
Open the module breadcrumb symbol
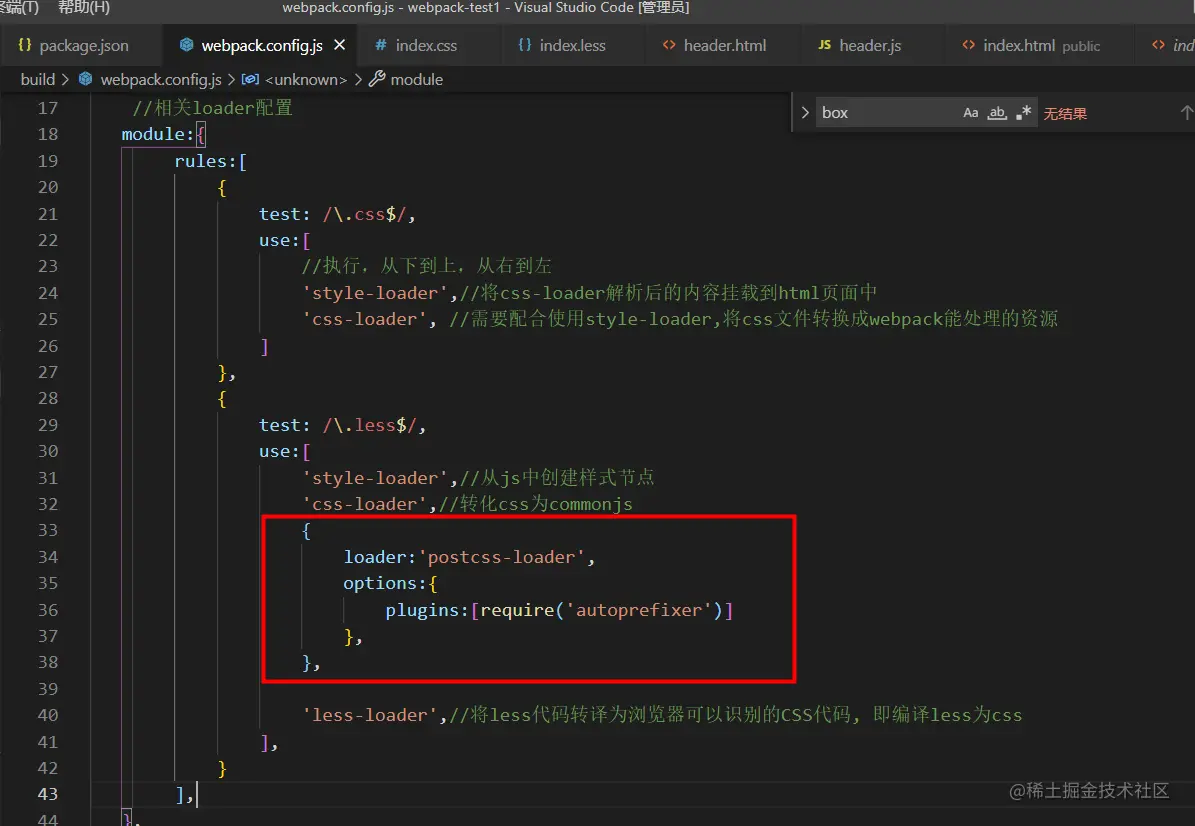416,79
